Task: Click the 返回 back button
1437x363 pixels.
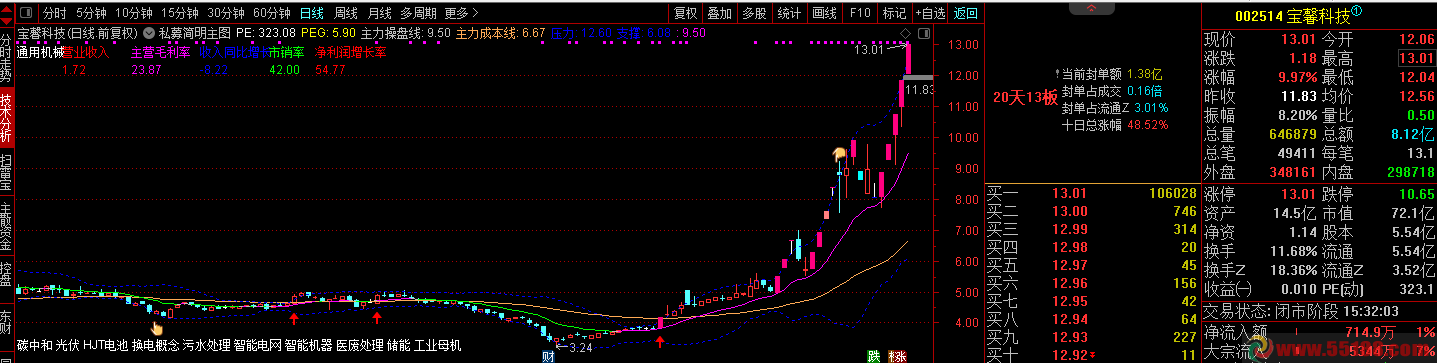Action: [x=965, y=13]
